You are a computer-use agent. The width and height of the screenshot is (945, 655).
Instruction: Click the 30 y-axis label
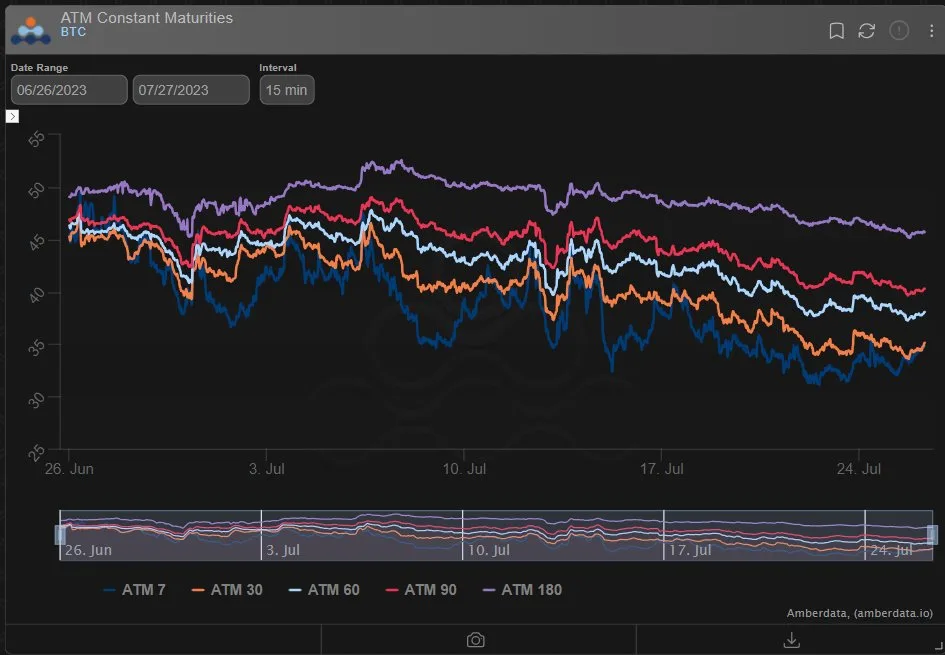tap(36, 400)
